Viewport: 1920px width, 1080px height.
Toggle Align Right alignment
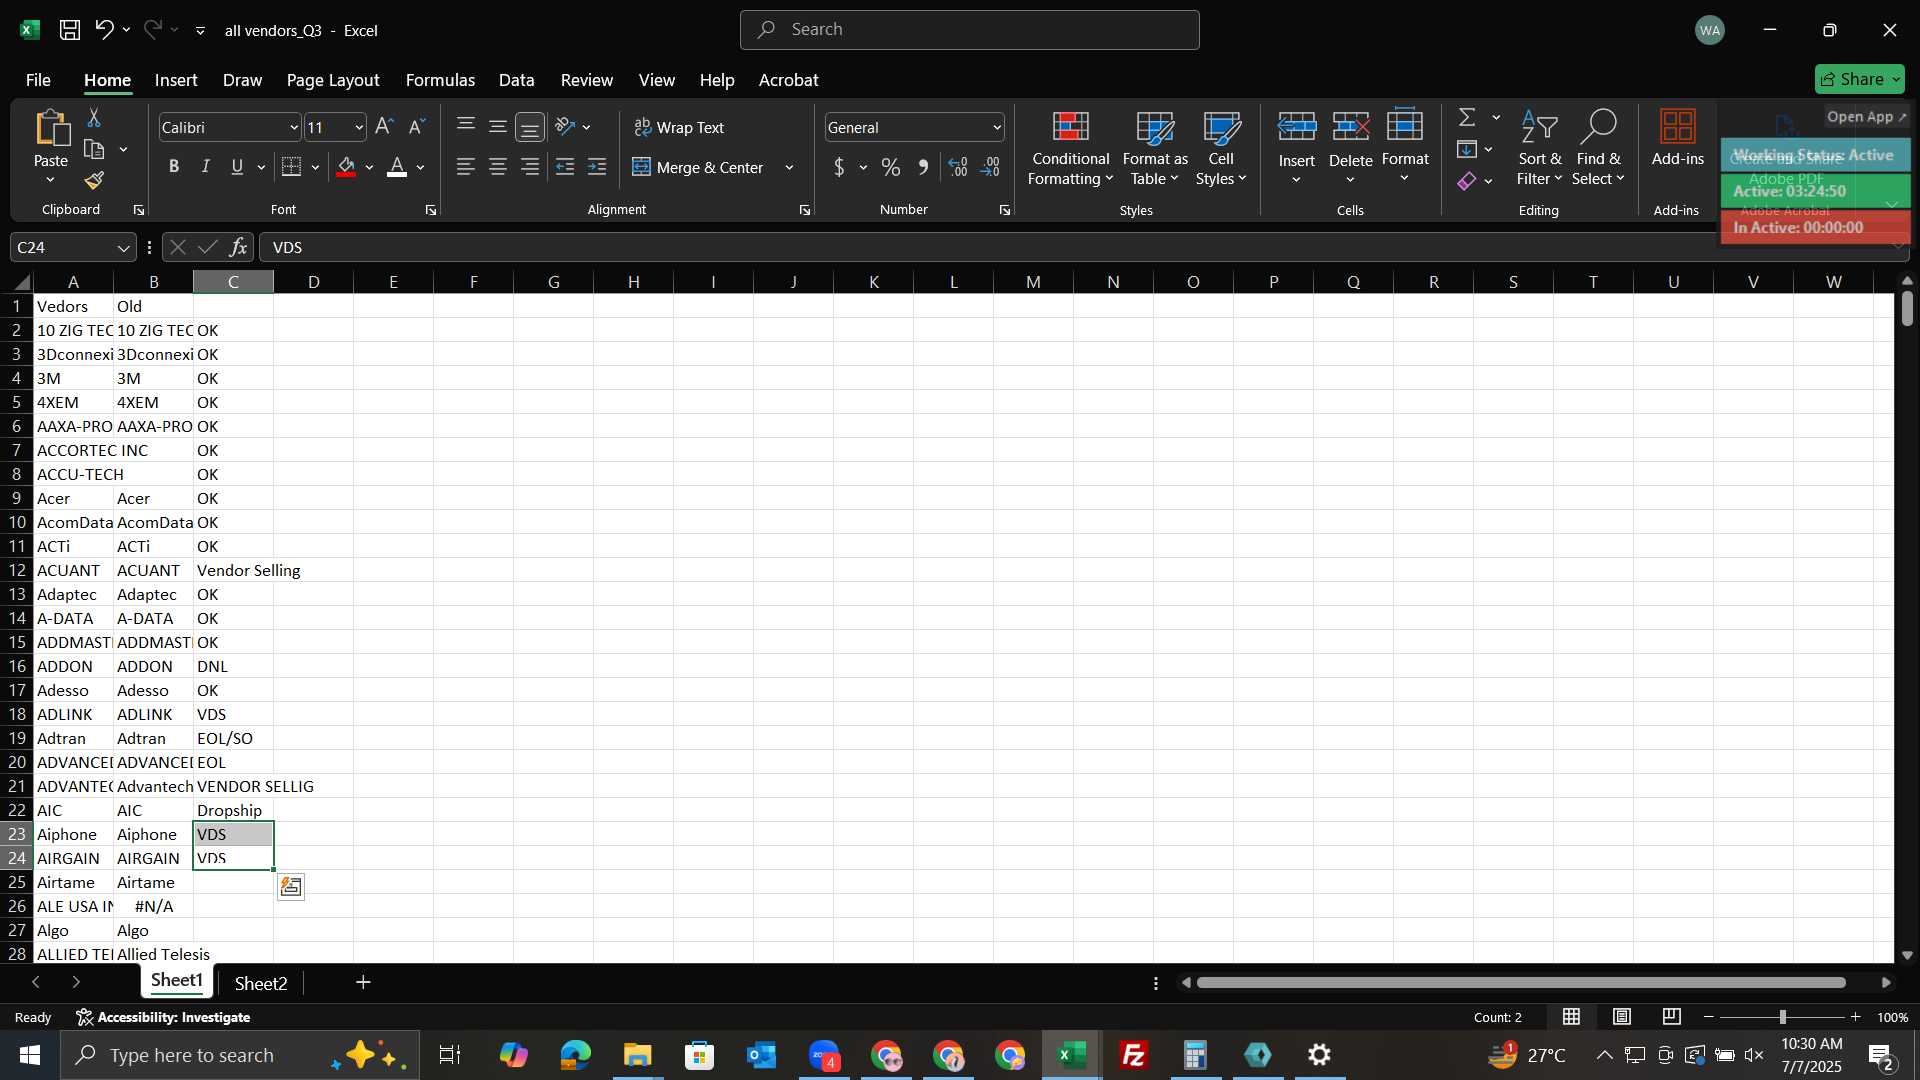point(530,167)
